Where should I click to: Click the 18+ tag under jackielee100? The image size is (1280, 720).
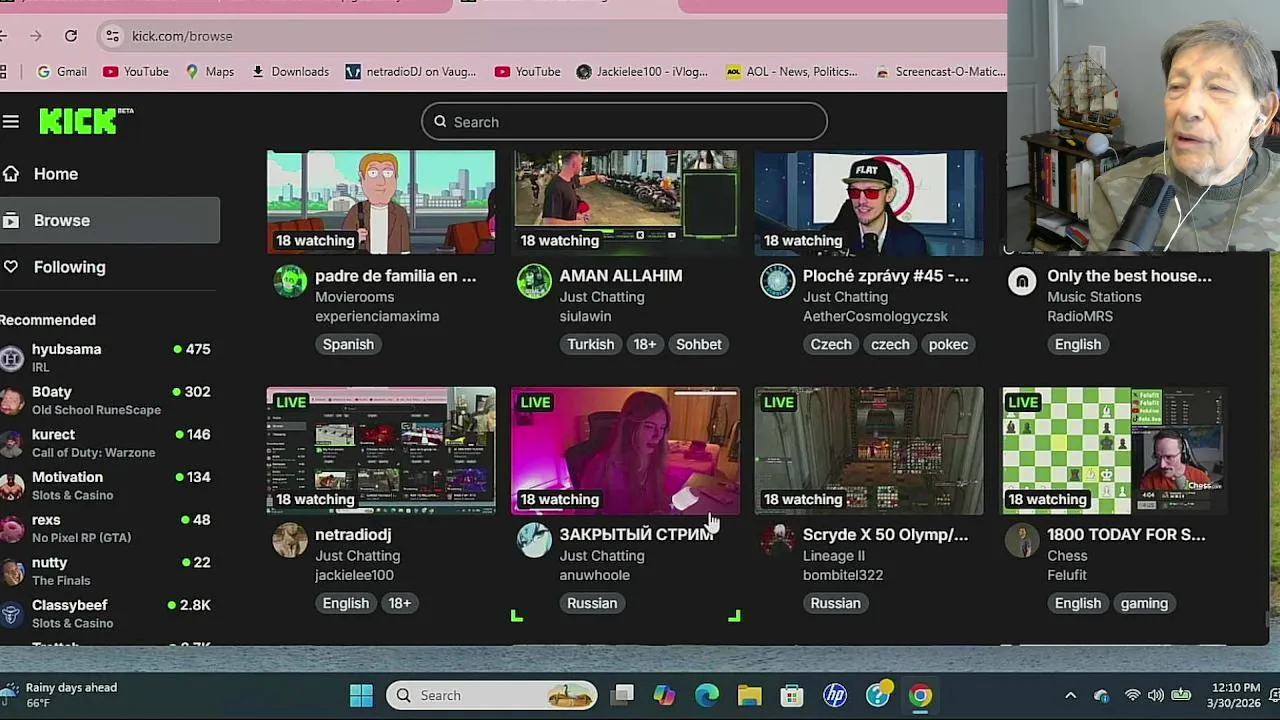click(x=399, y=603)
